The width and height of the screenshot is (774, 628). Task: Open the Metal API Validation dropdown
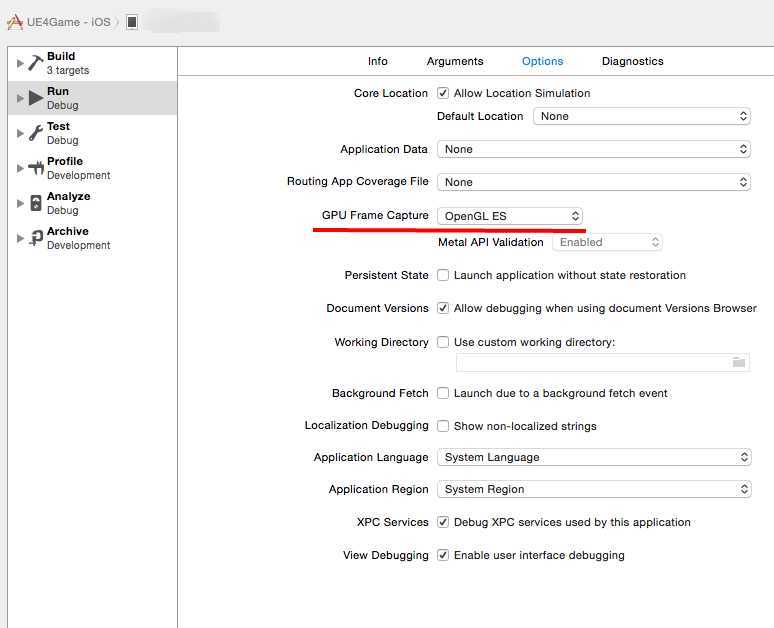tap(607, 242)
